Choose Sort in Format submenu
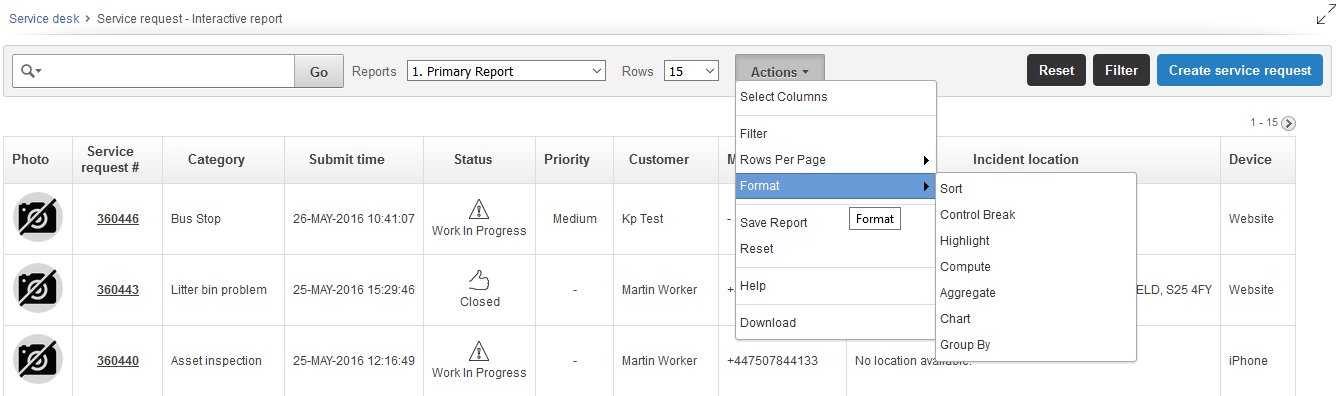Image resolution: width=1336 pixels, height=396 pixels. [1036, 189]
